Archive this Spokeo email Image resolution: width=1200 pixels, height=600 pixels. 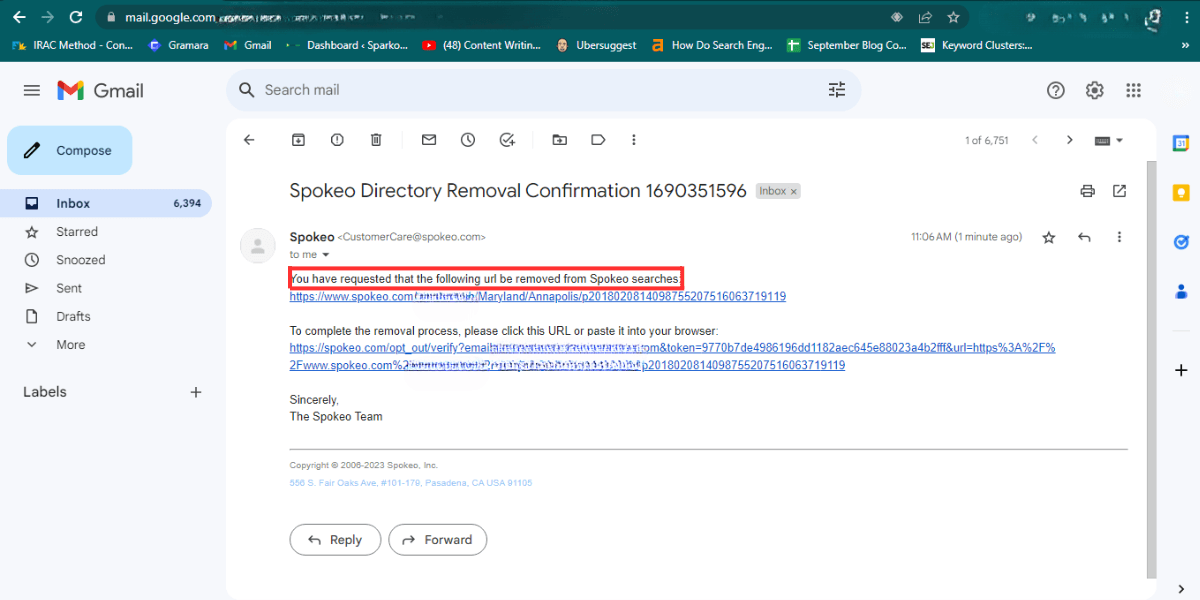pyautogui.click(x=298, y=140)
